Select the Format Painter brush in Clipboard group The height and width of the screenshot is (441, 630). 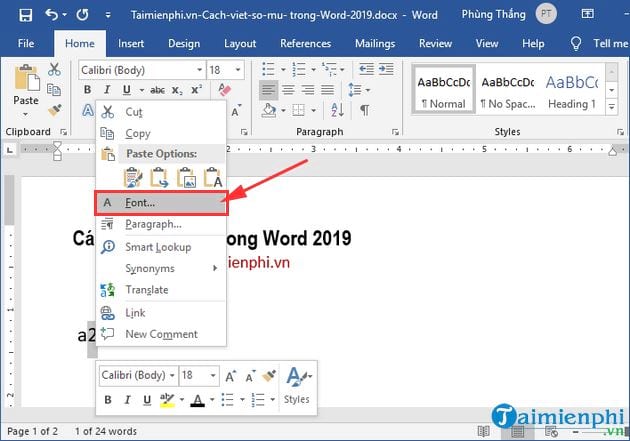coord(54,110)
